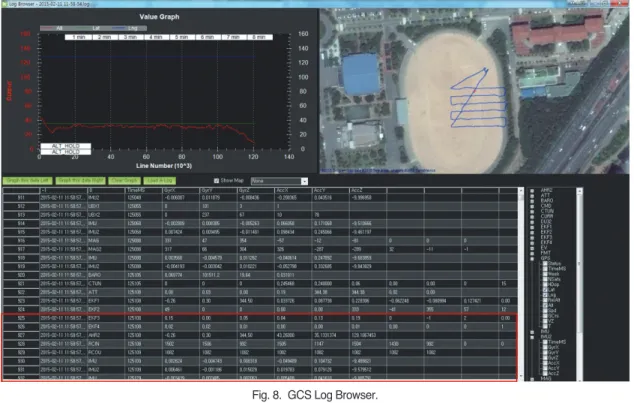This screenshot has width=634, height=403.
Task: Check the NSats box under GPS
Action: tap(545, 279)
